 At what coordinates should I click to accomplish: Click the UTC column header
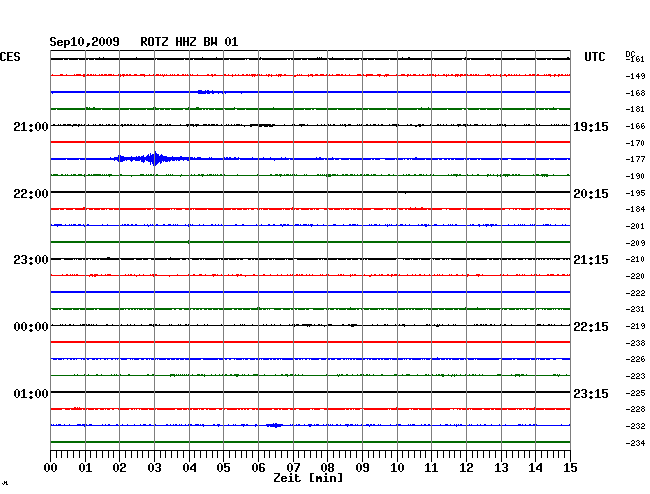(x=595, y=57)
